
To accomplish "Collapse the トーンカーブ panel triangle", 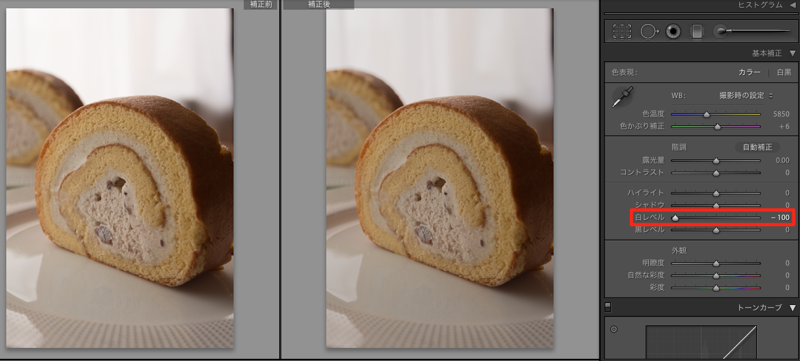I will pos(792,308).
